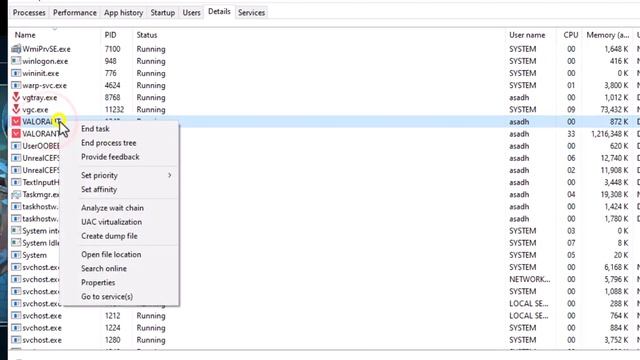This screenshot has width=640, height=360.
Task: Click the 1,216,348 K memory value
Action: pyautogui.click(x=610, y=134)
